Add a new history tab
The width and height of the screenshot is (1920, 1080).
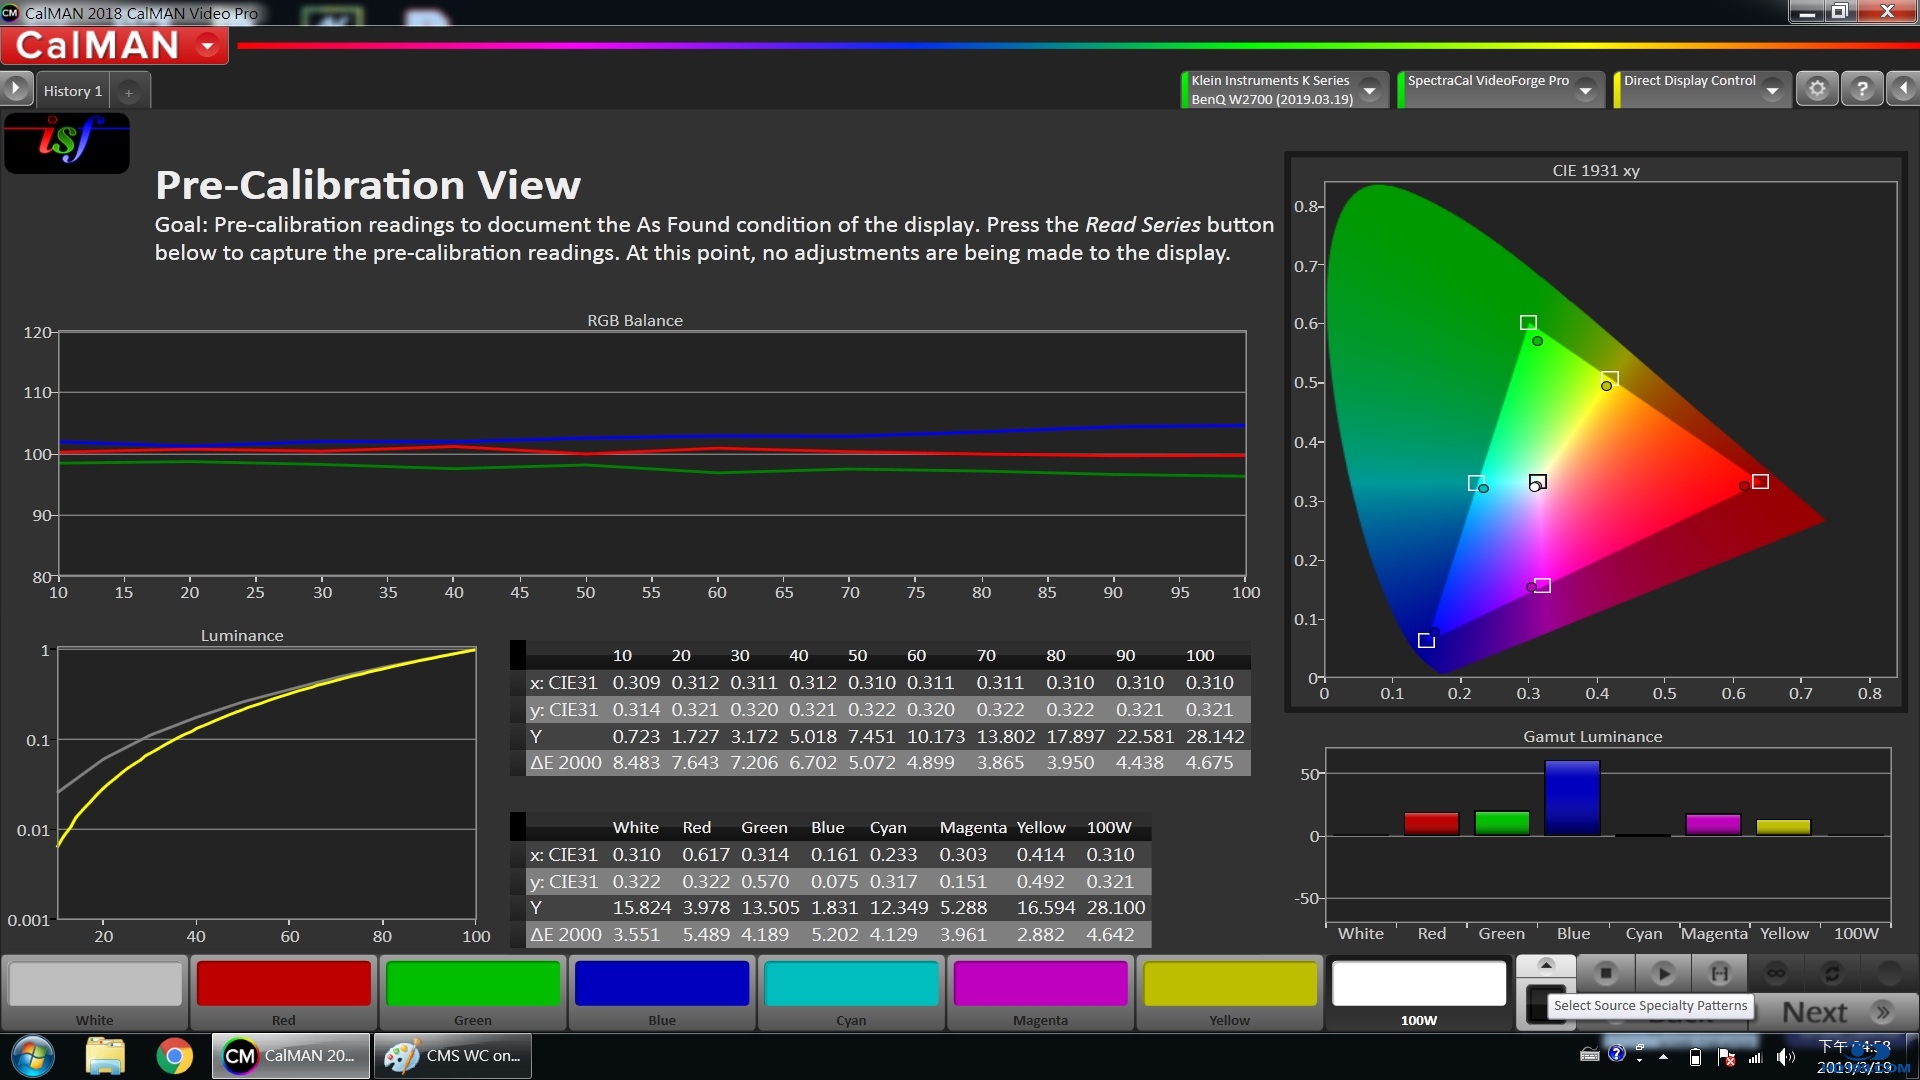pos(128,92)
